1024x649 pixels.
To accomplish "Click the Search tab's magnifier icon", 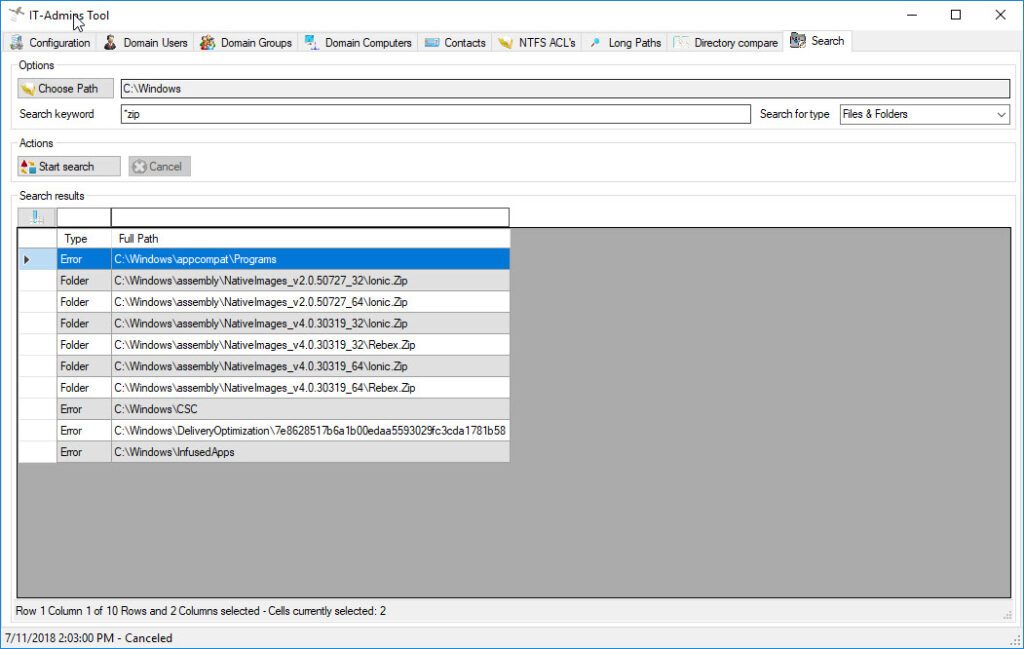I will 796,40.
